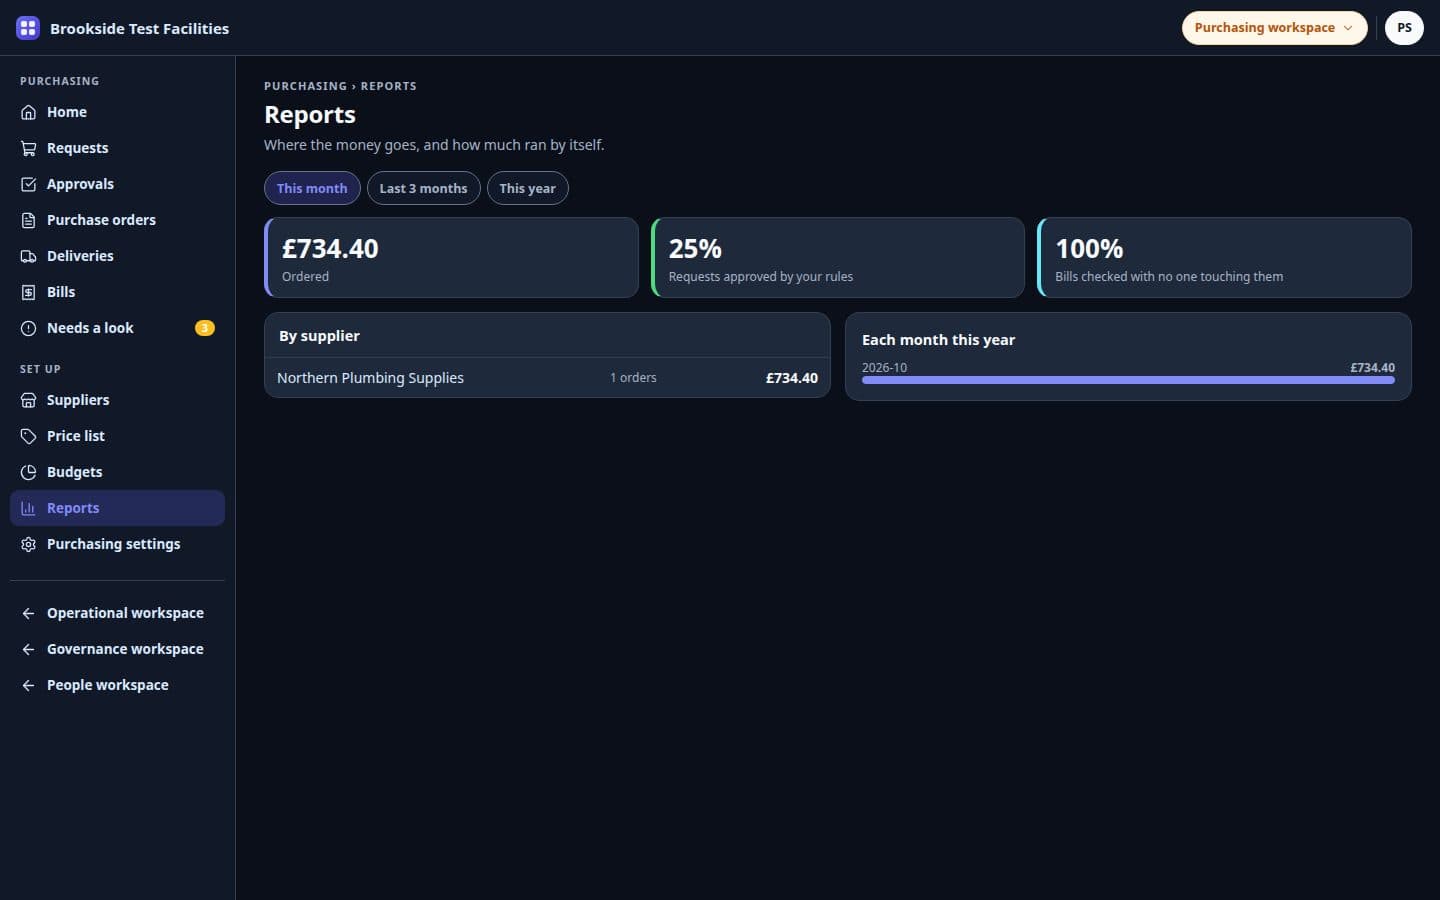
Task: Click the Brookside app logo icon
Action: click(28, 28)
